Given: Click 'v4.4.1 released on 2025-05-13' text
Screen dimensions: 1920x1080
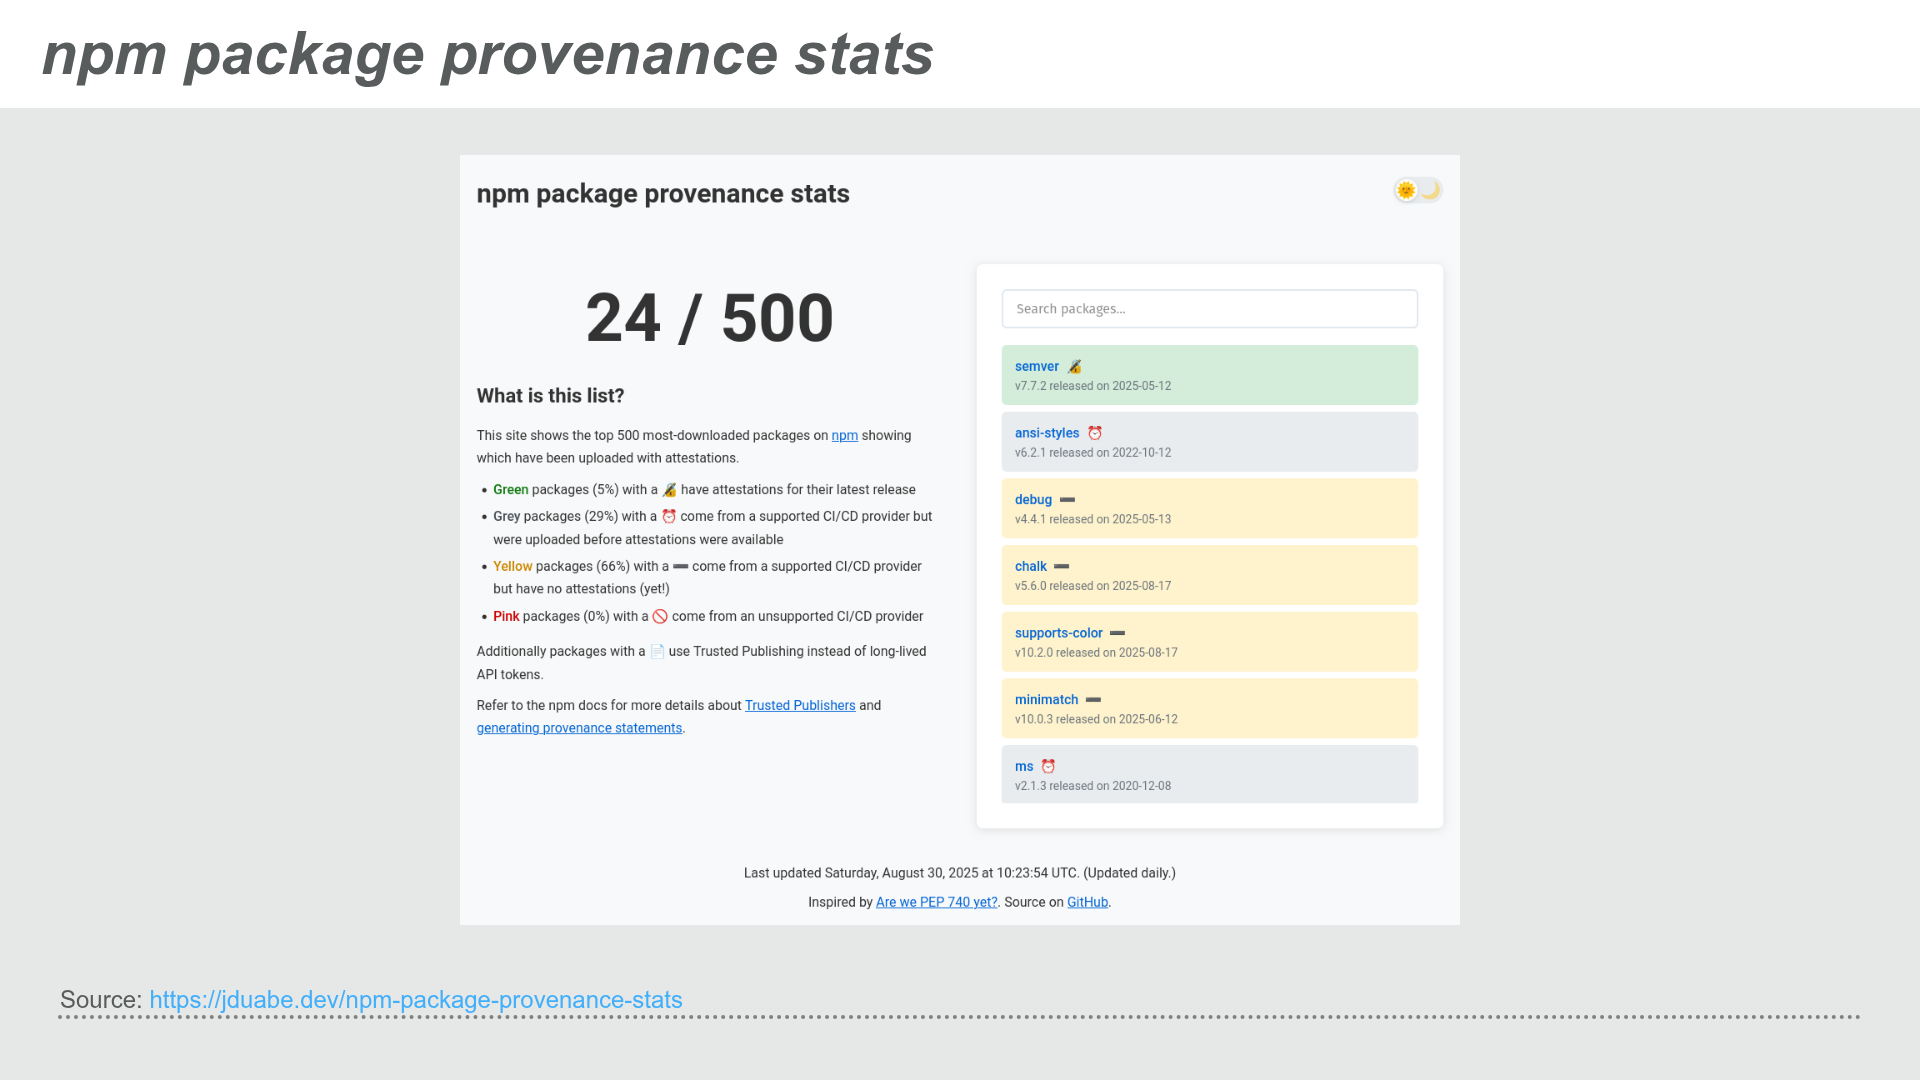Looking at the screenshot, I should (x=1092, y=520).
